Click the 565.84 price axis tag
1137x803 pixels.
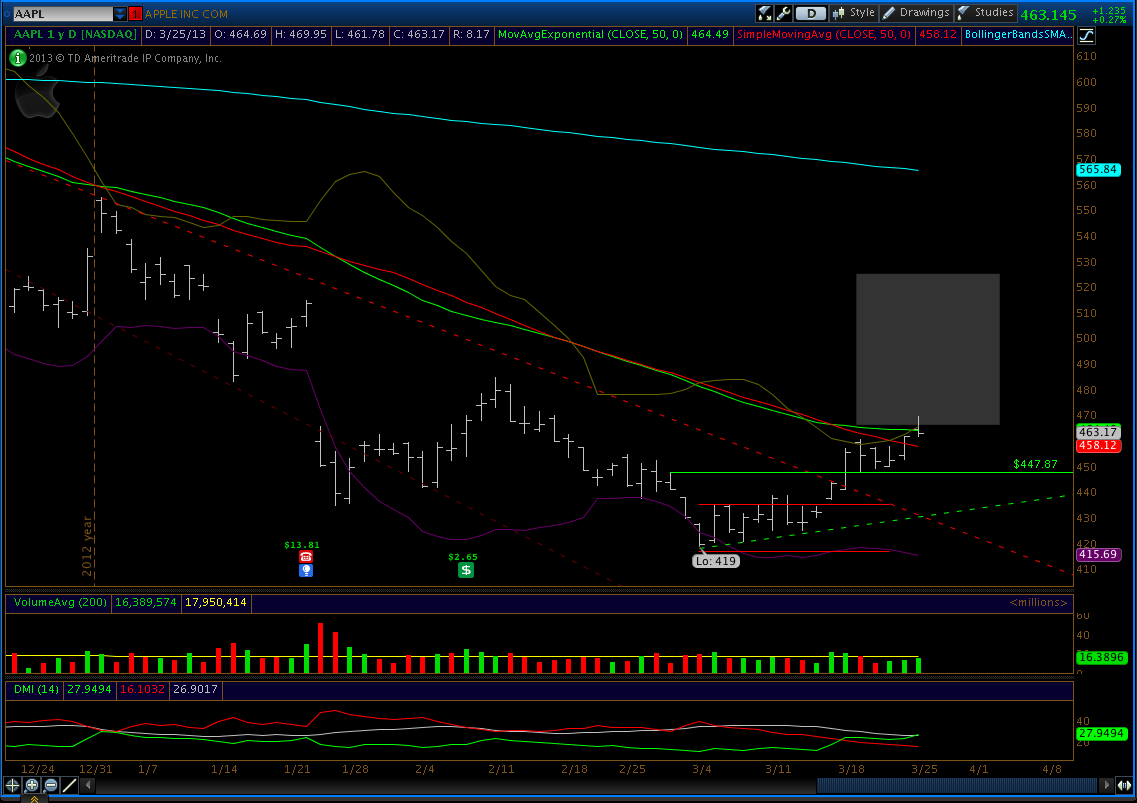tap(1099, 169)
